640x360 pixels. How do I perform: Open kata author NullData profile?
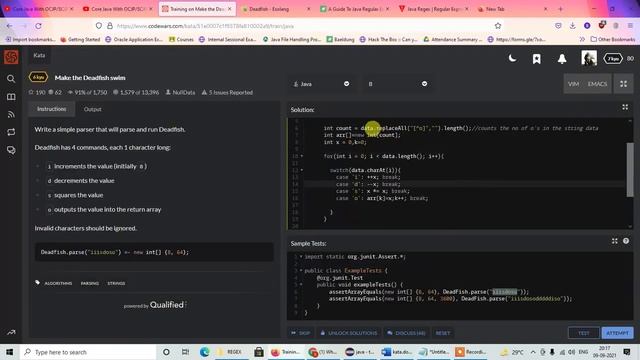(180, 93)
